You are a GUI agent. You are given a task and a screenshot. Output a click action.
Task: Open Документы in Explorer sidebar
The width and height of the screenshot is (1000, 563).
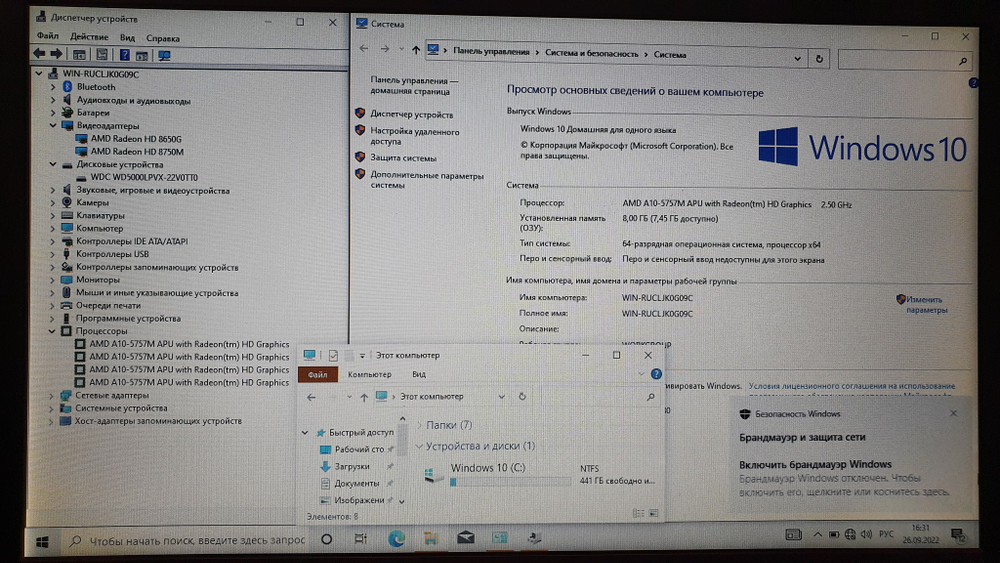pos(357,483)
